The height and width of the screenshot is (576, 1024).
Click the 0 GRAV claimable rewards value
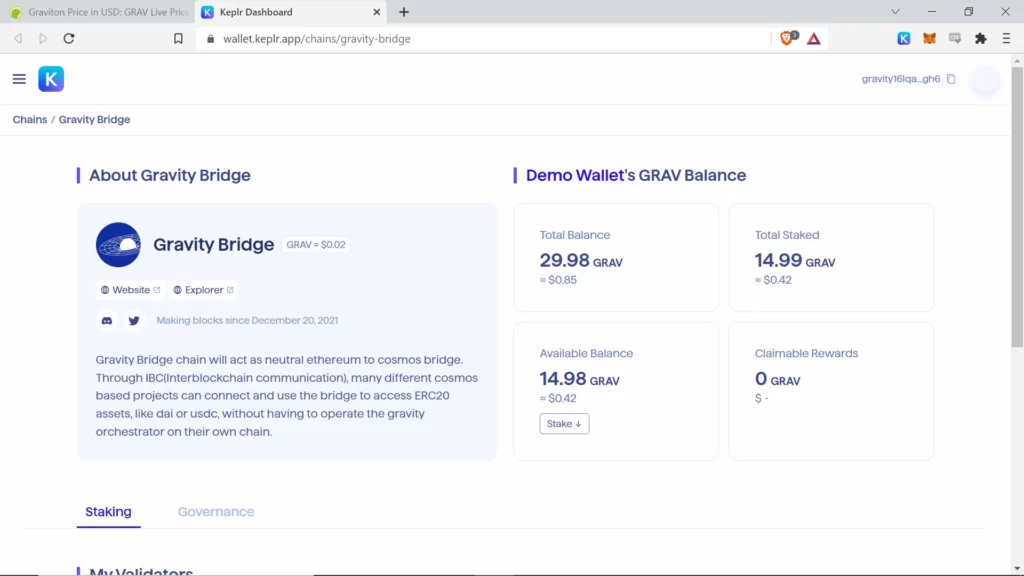777,379
